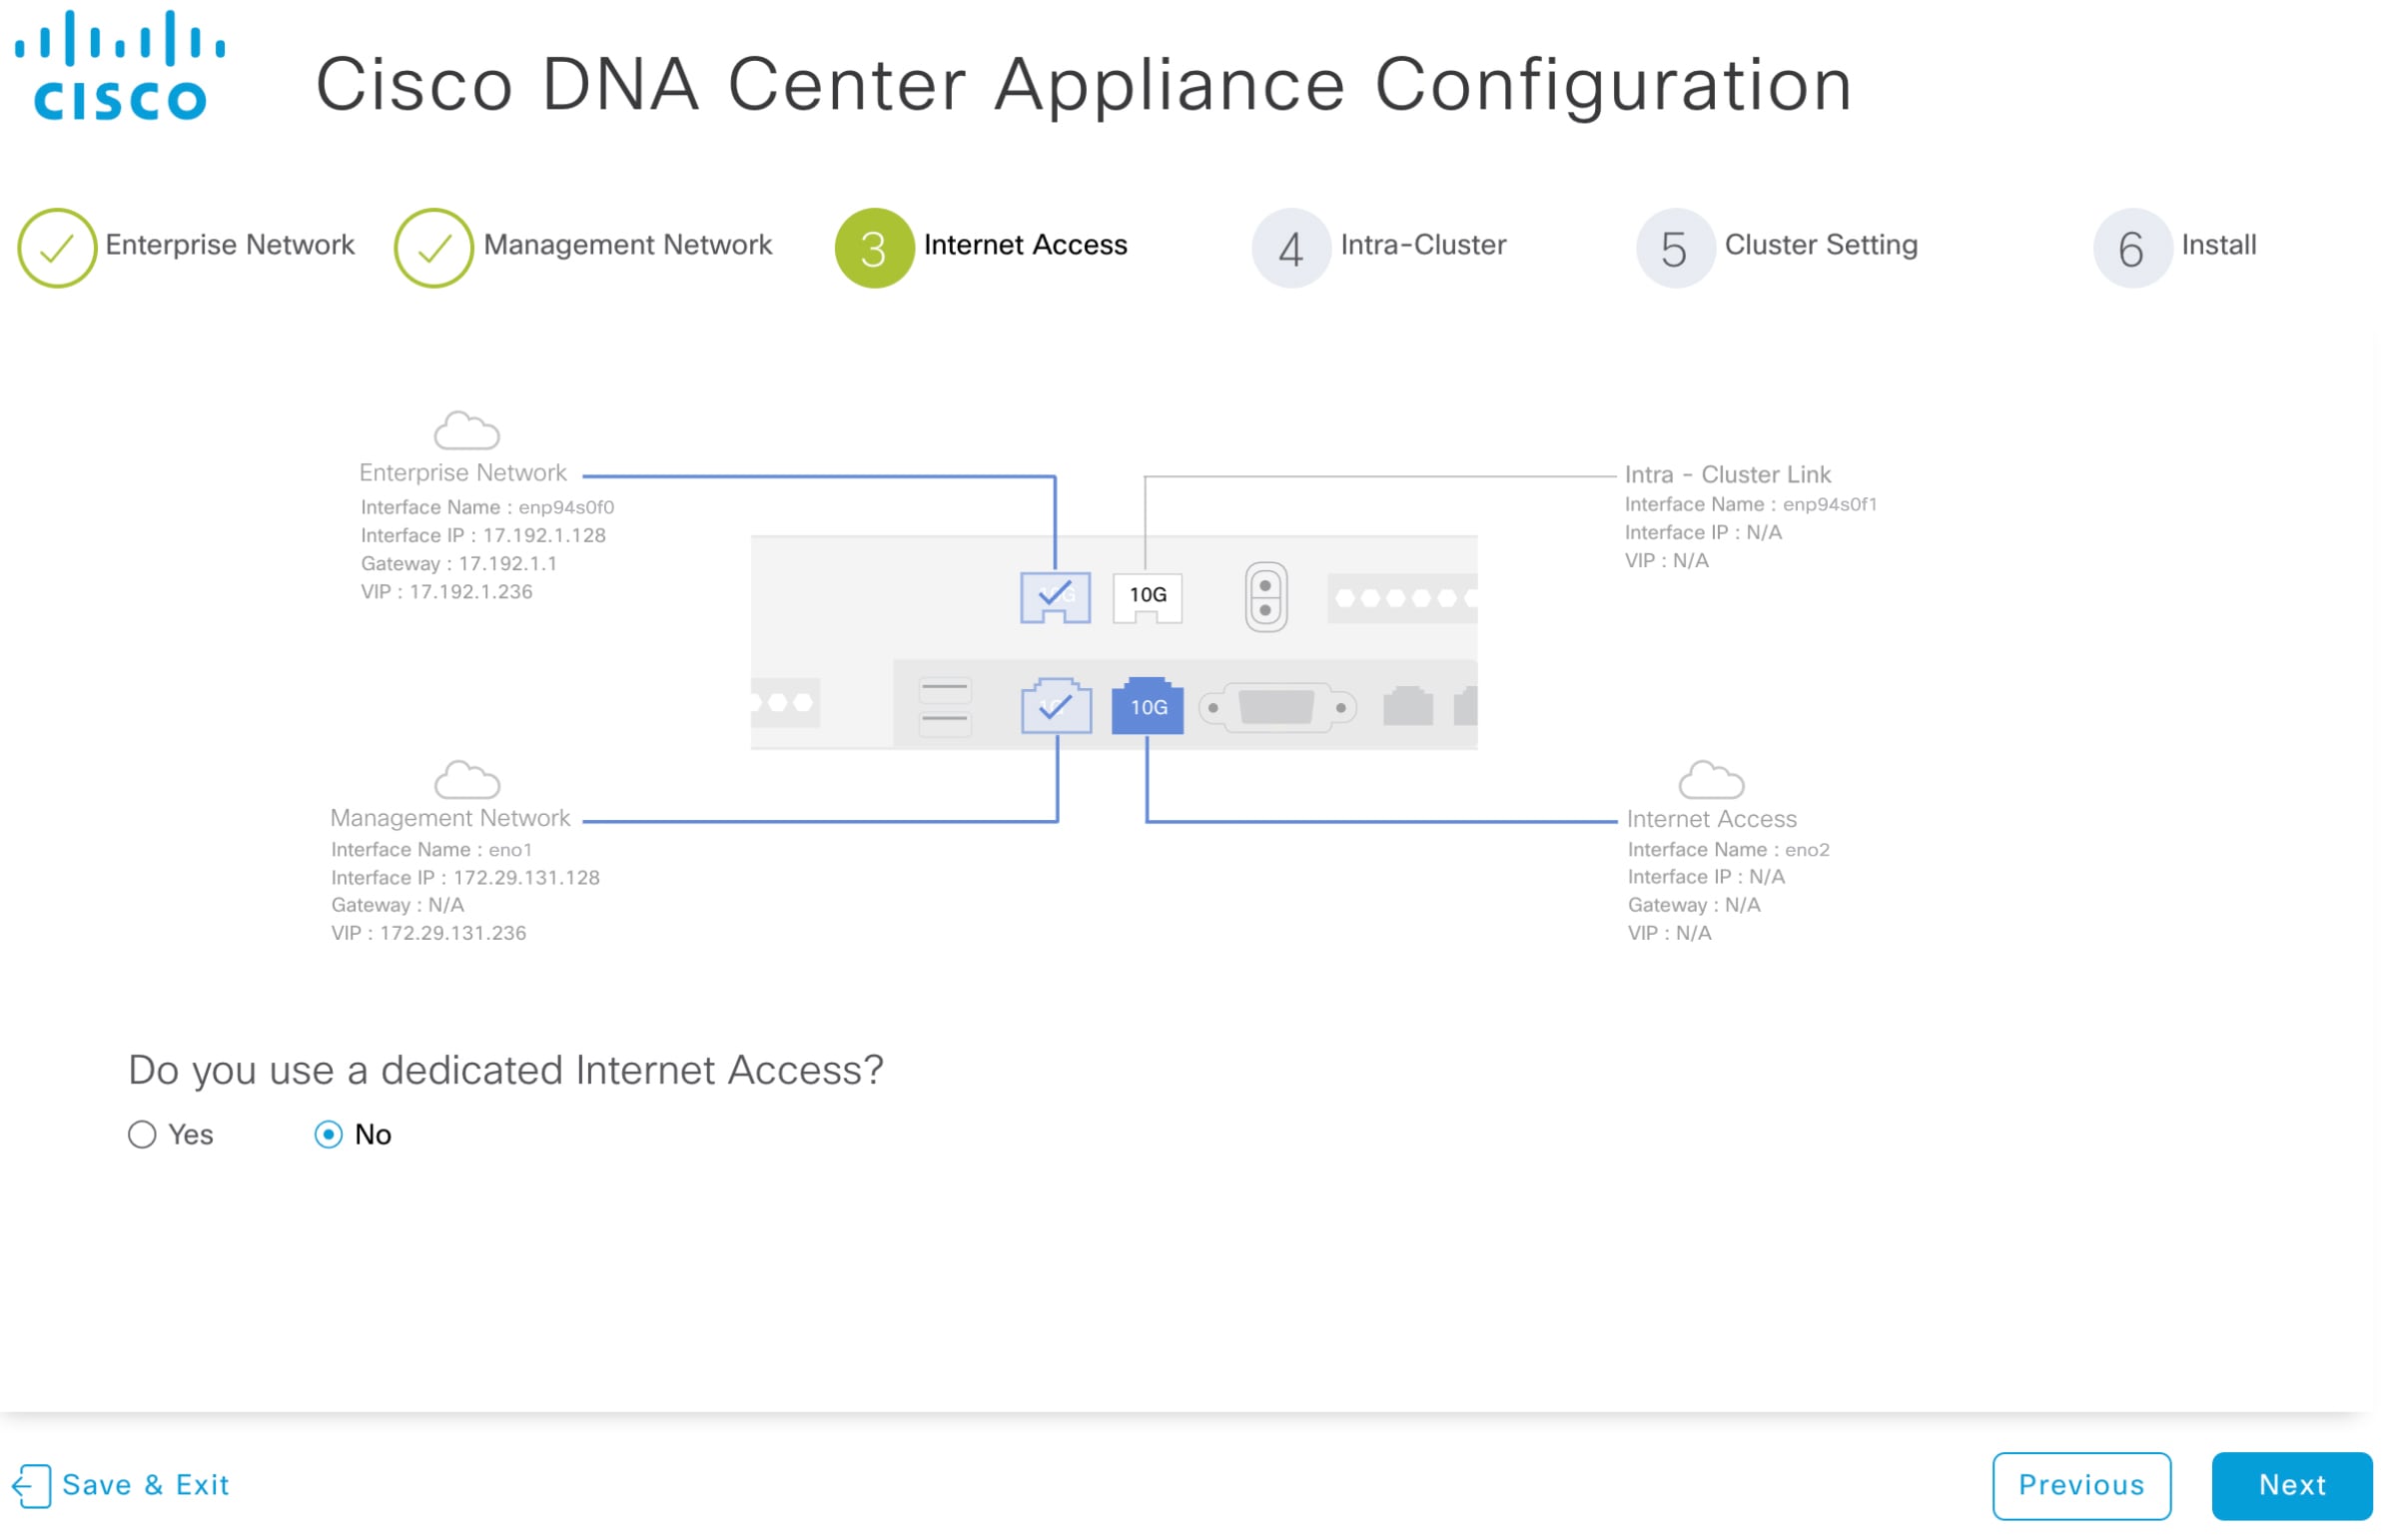Click the Save & Exit arrow icon
The width and height of the screenshot is (2388, 1540).
click(31, 1485)
